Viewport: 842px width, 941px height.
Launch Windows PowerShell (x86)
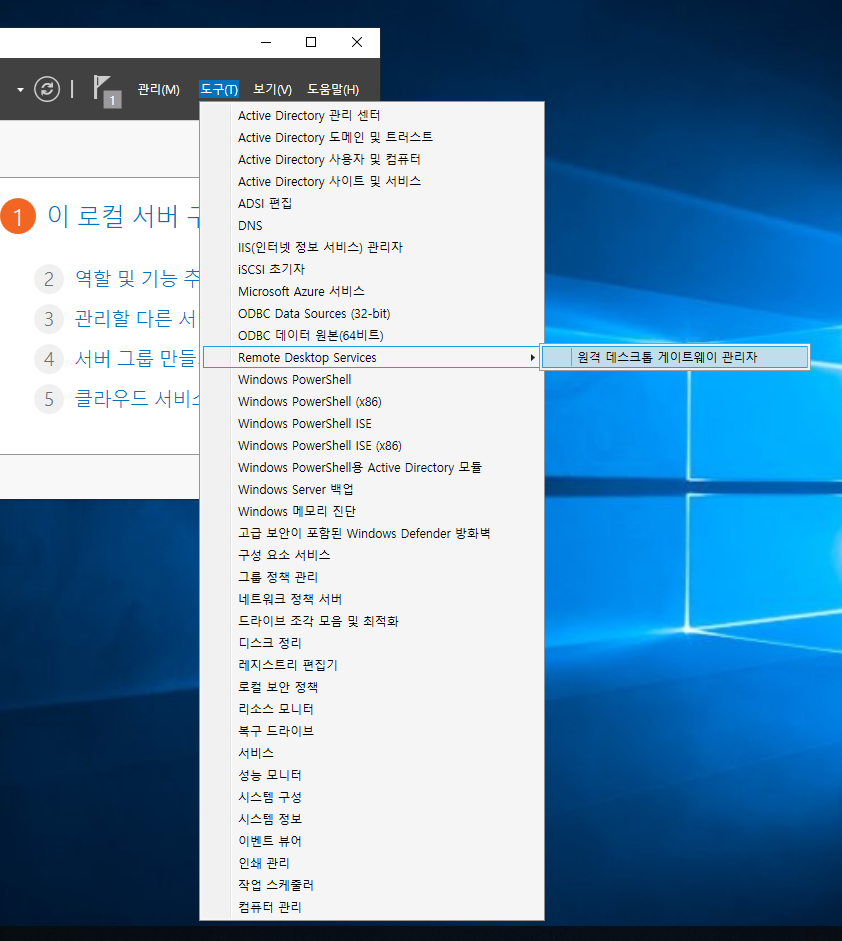pos(373,401)
